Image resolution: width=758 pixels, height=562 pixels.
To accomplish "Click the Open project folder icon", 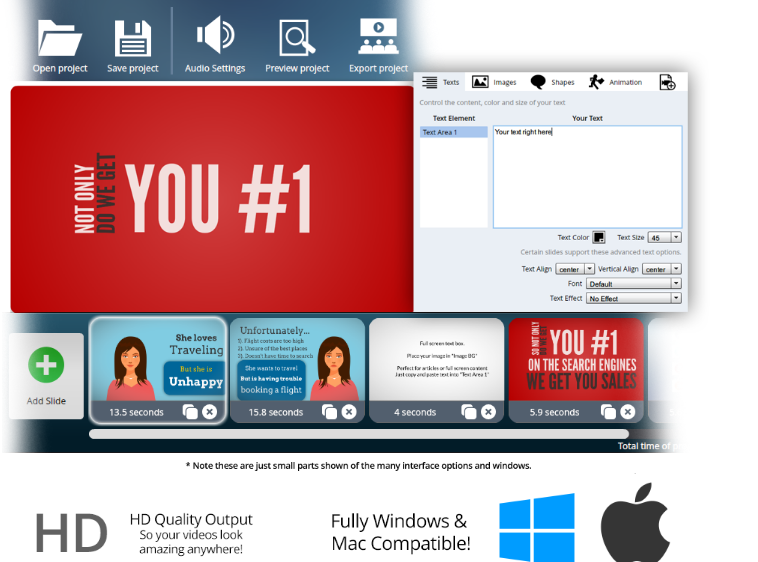I will 60,38.
